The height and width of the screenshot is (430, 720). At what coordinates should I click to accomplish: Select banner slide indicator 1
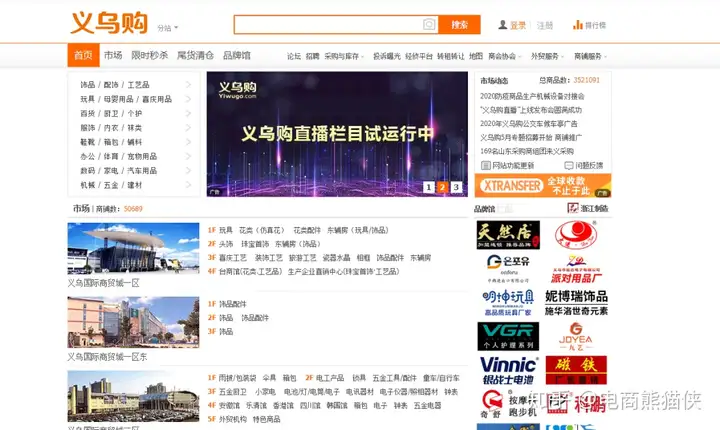tap(428, 187)
